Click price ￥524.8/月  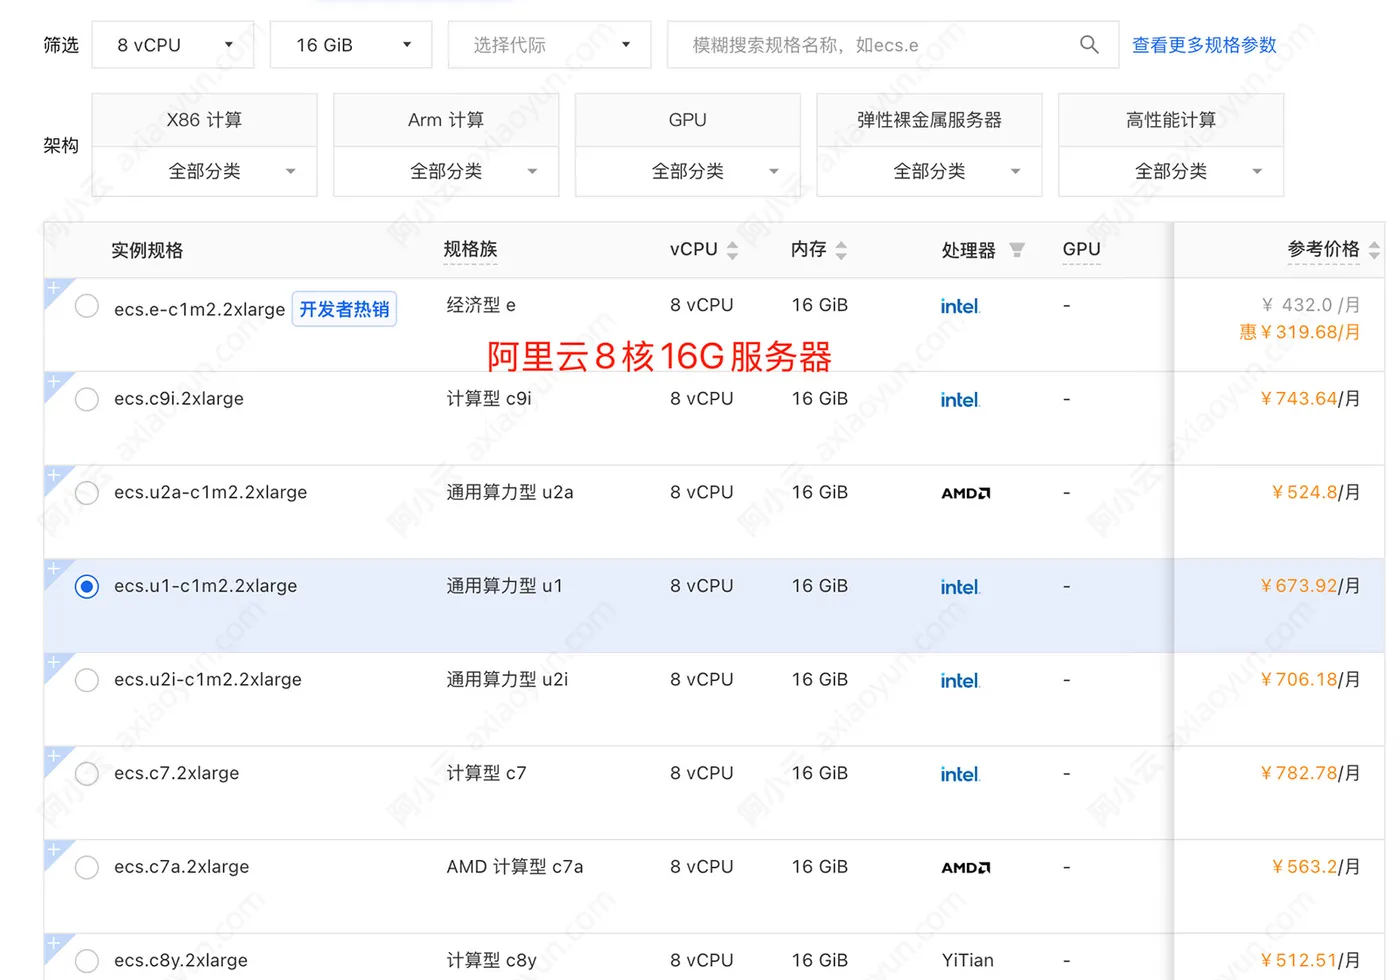tap(1315, 492)
